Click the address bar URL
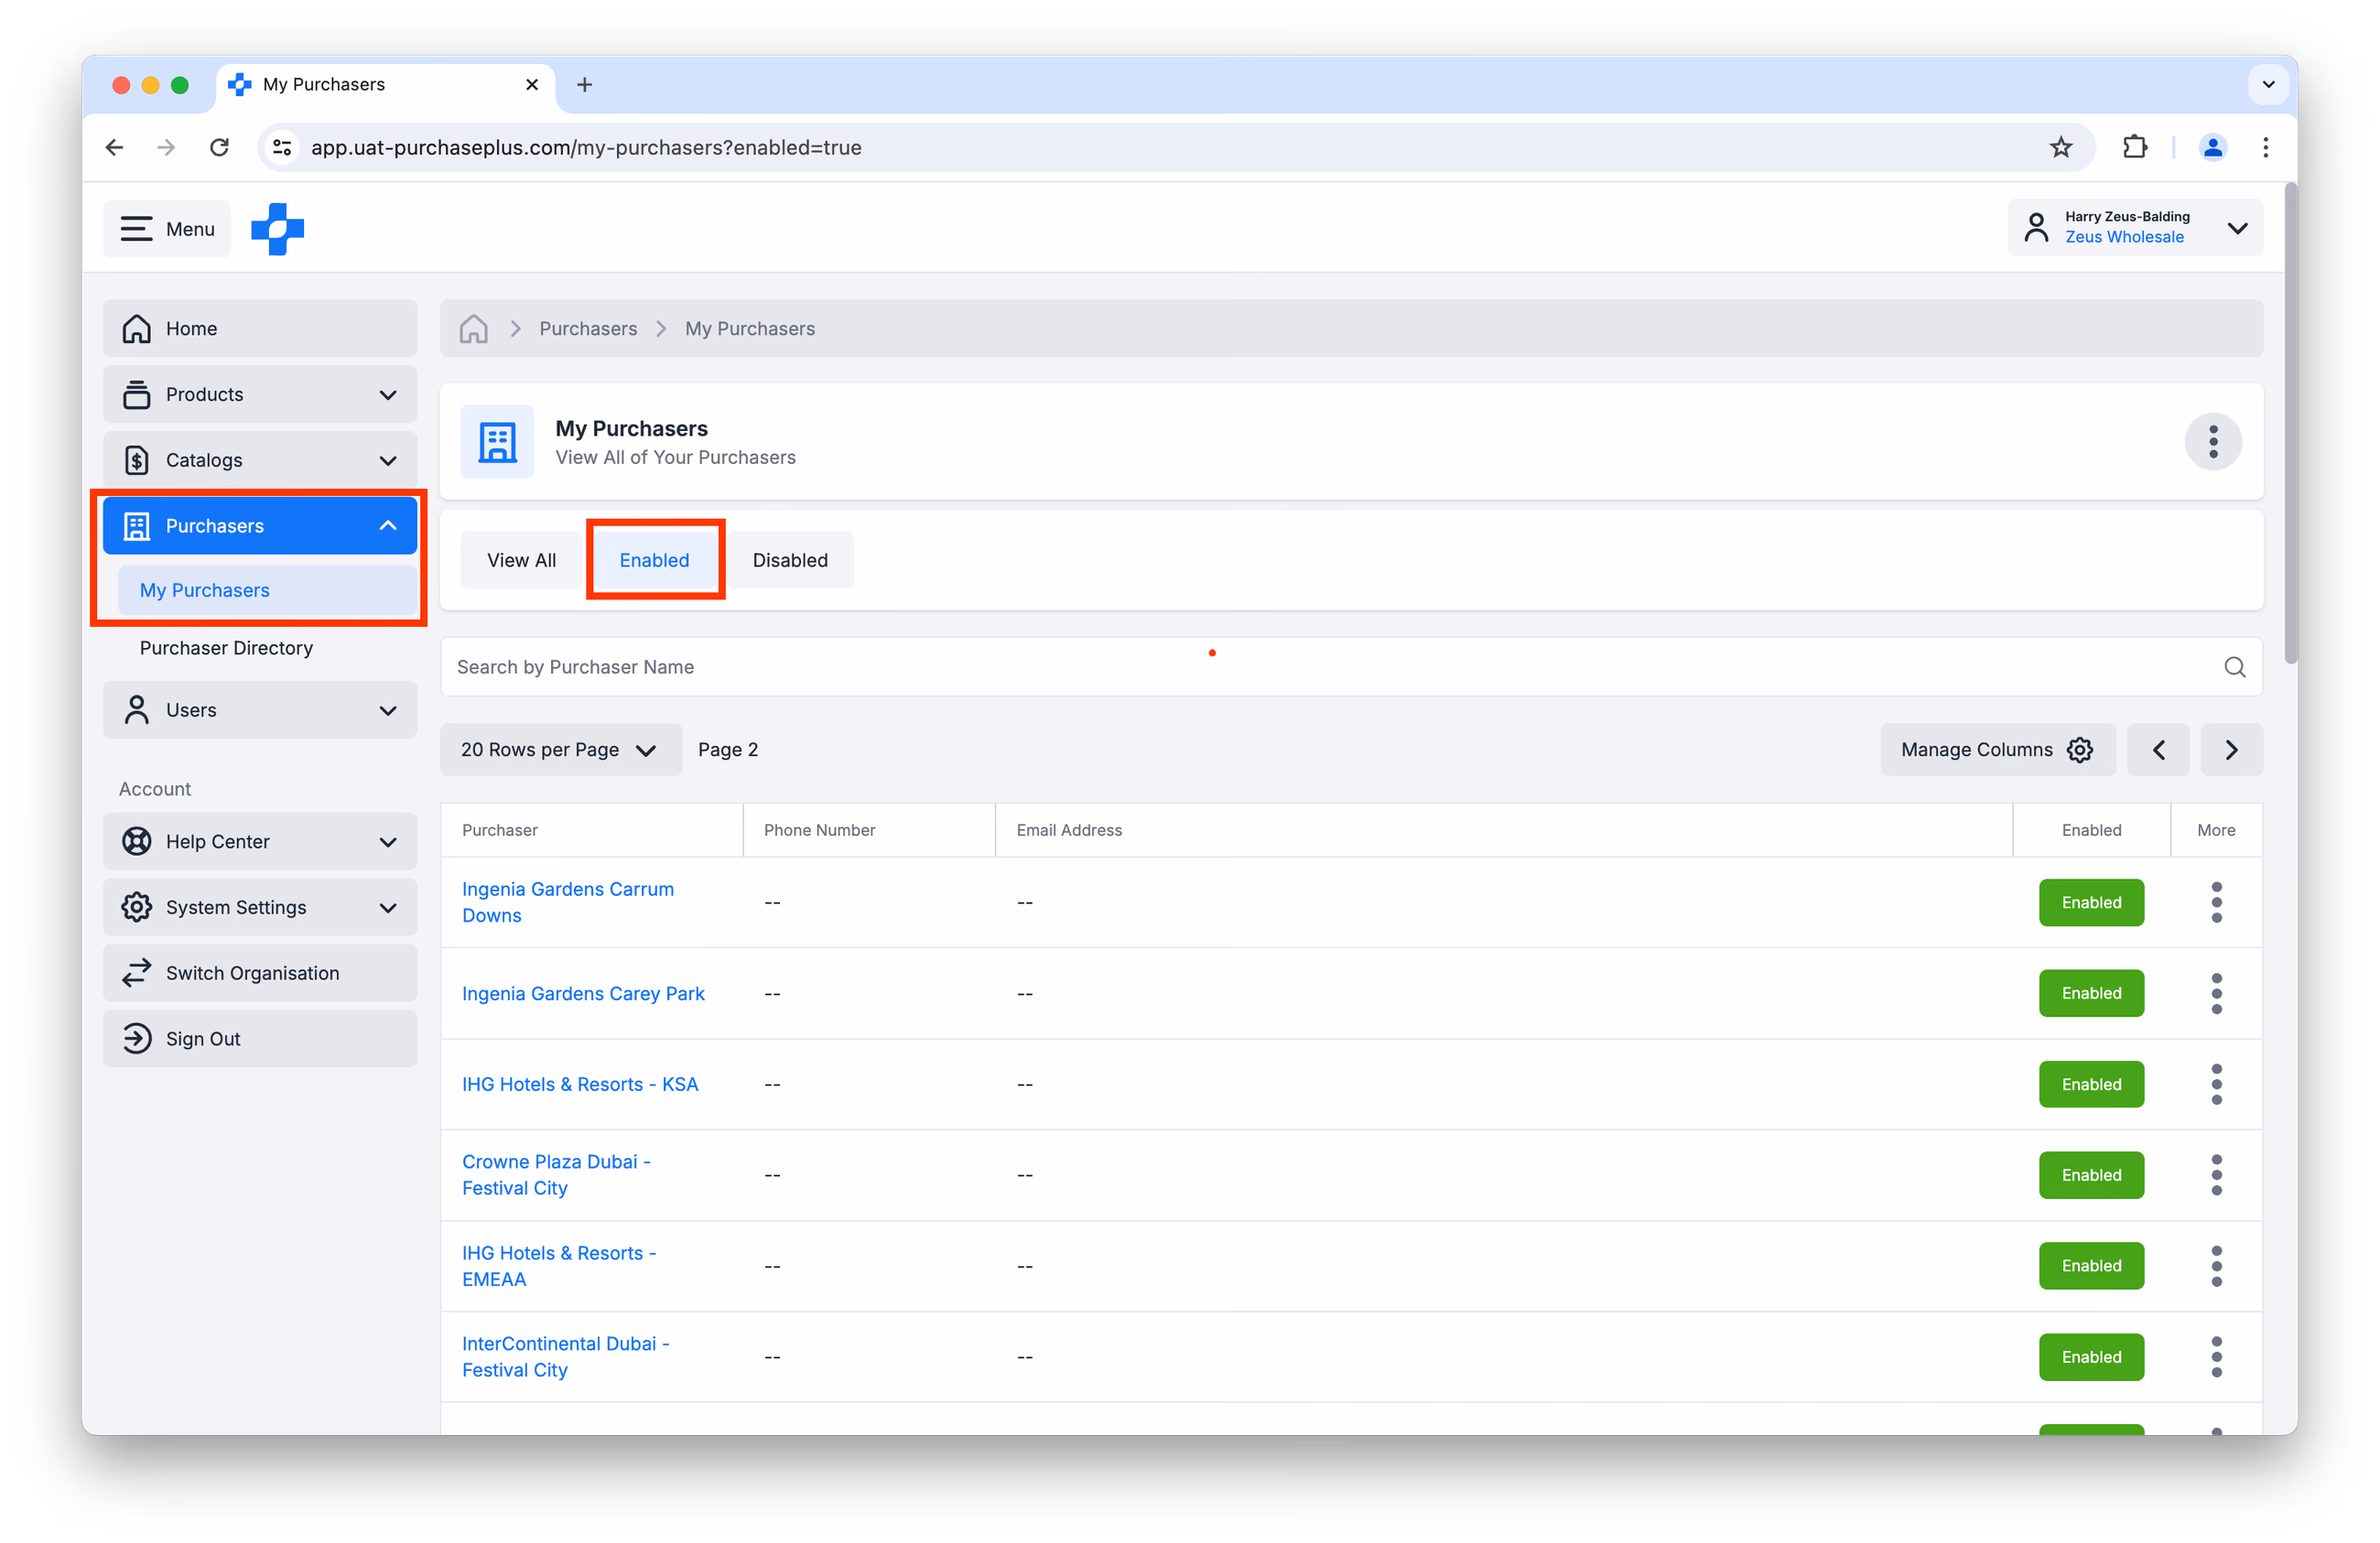The height and width of the screenshot is (1543, 2380). click(586, 147)
